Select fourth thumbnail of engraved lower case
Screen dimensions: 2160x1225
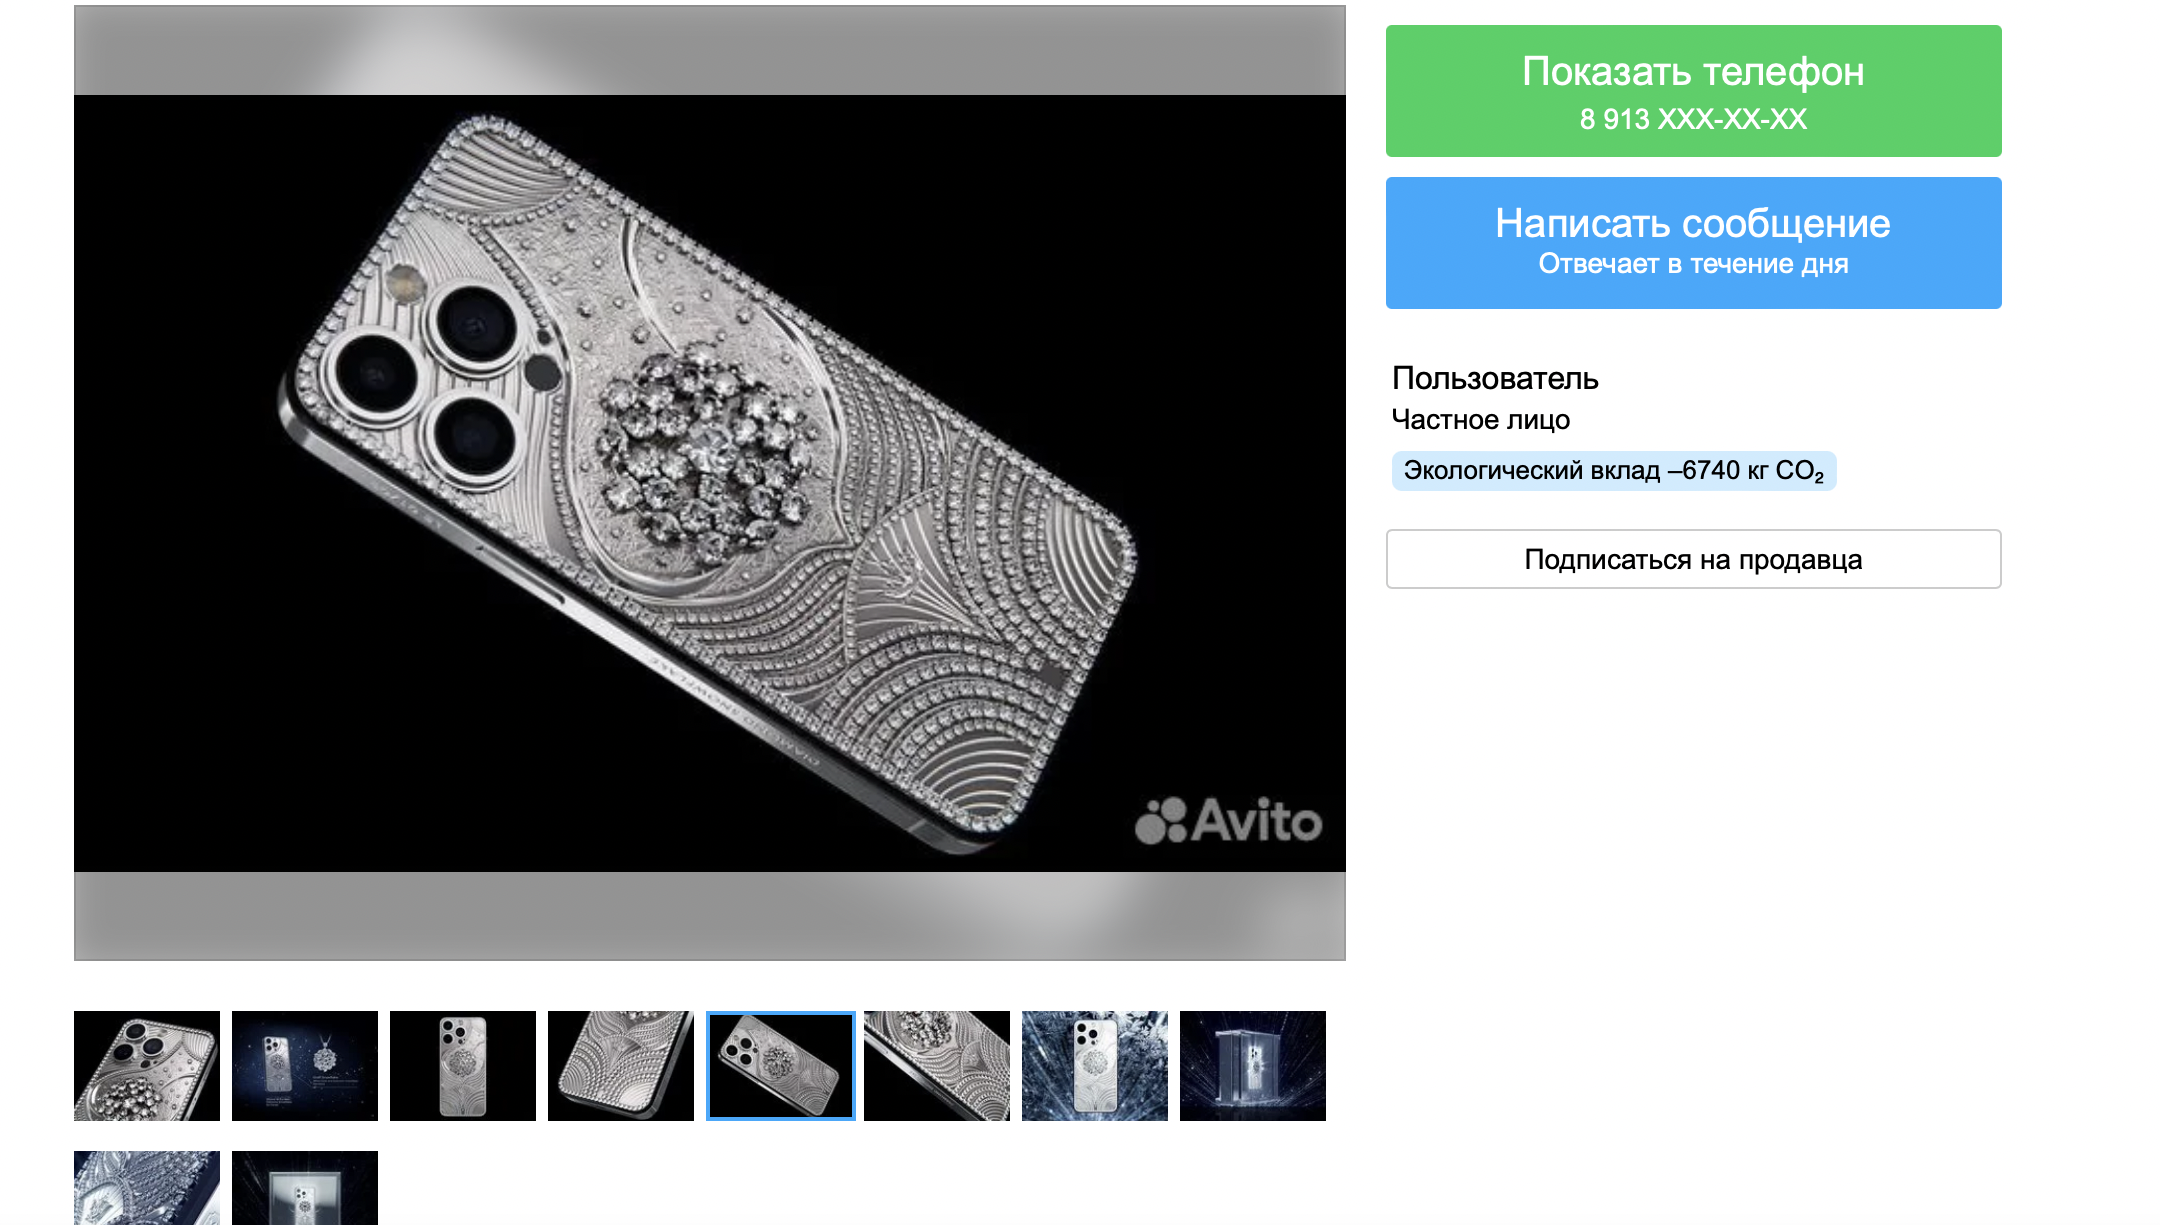(x=621, y=1066)
